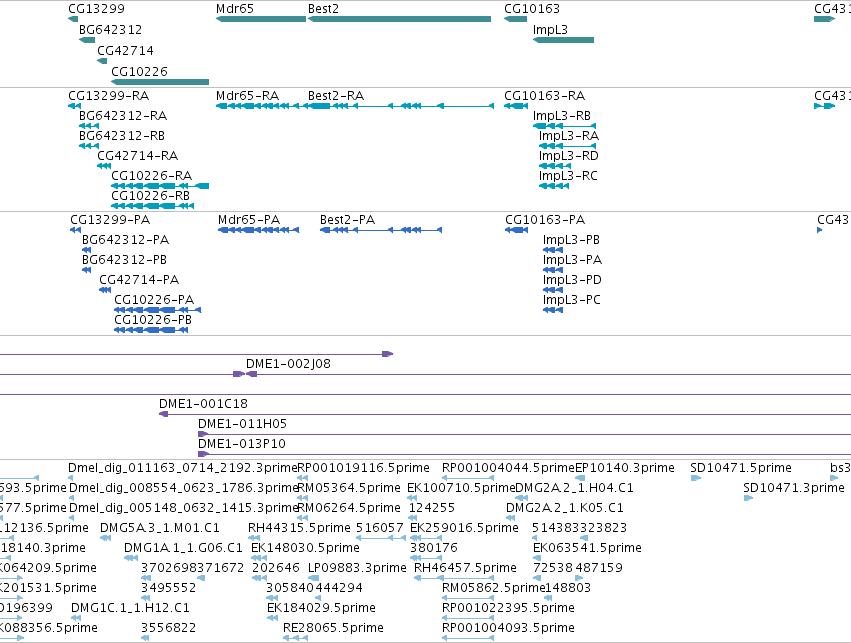Click the EK148030.5prime EST label
Viewport: 851px width, 643px height.
click(306, 548)
